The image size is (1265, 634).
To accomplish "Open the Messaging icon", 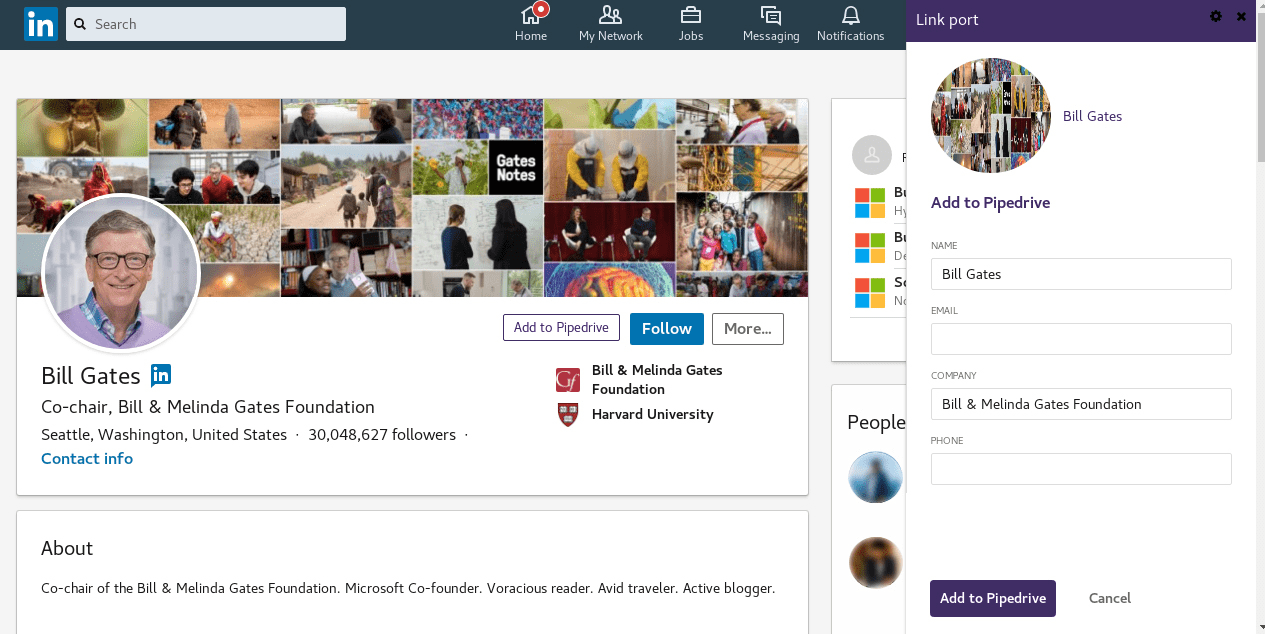I will 770,14.
